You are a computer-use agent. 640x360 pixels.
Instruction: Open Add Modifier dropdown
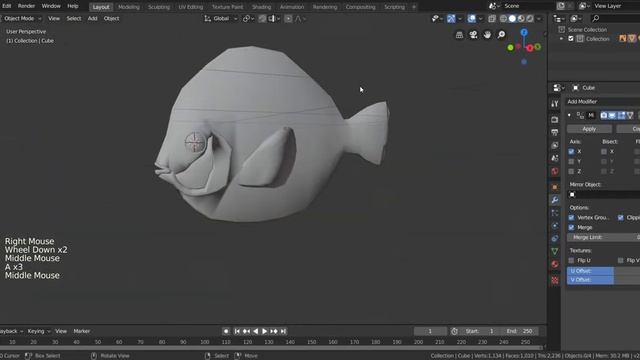(603, 102)
